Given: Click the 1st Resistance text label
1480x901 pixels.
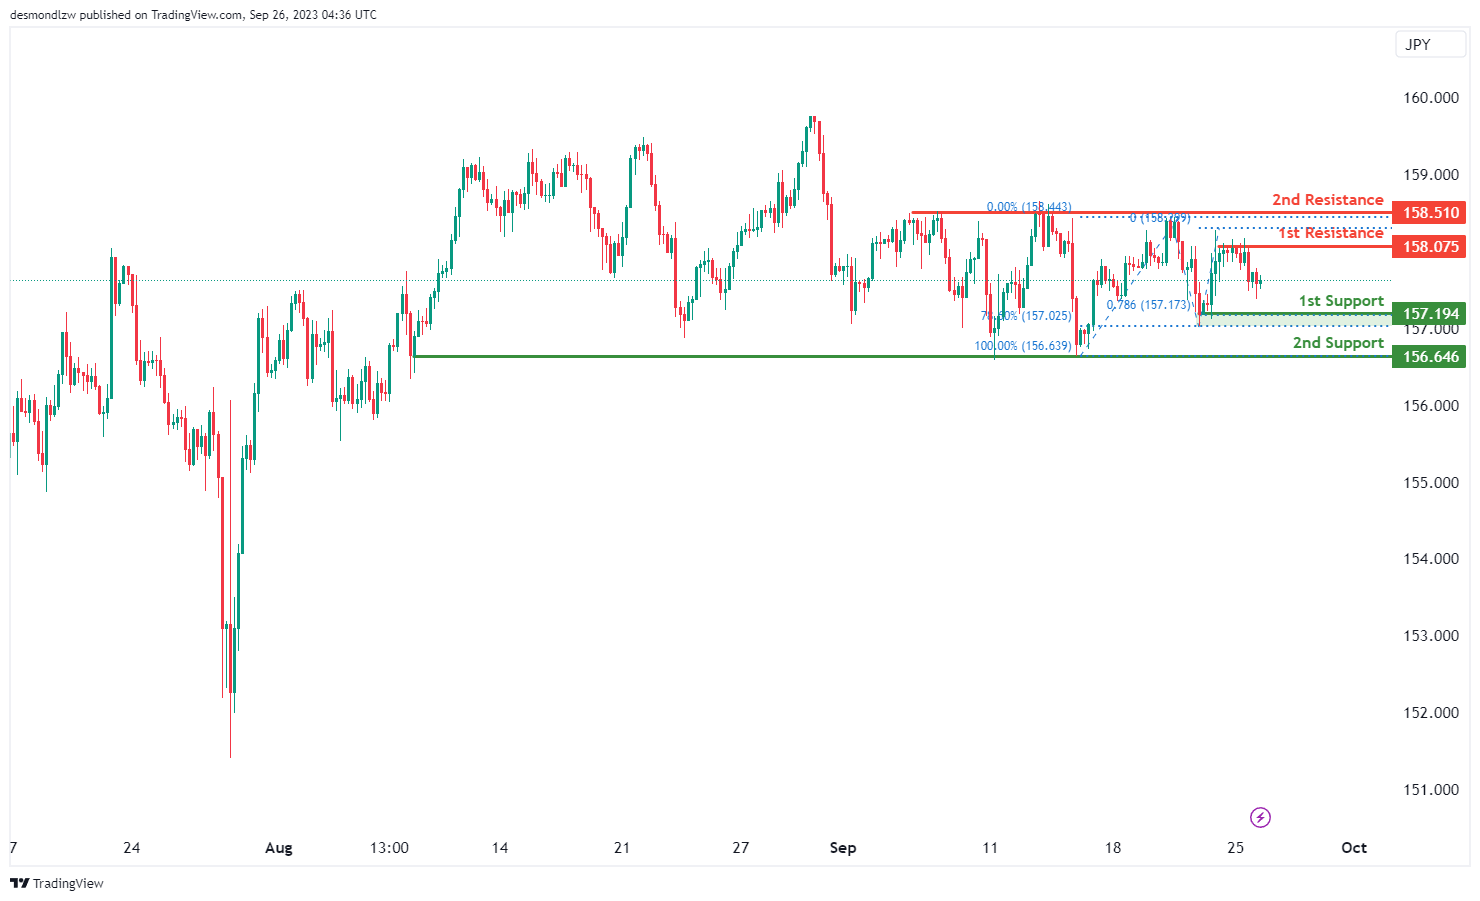Looking at the screenshot, I should pos(1331,233).
